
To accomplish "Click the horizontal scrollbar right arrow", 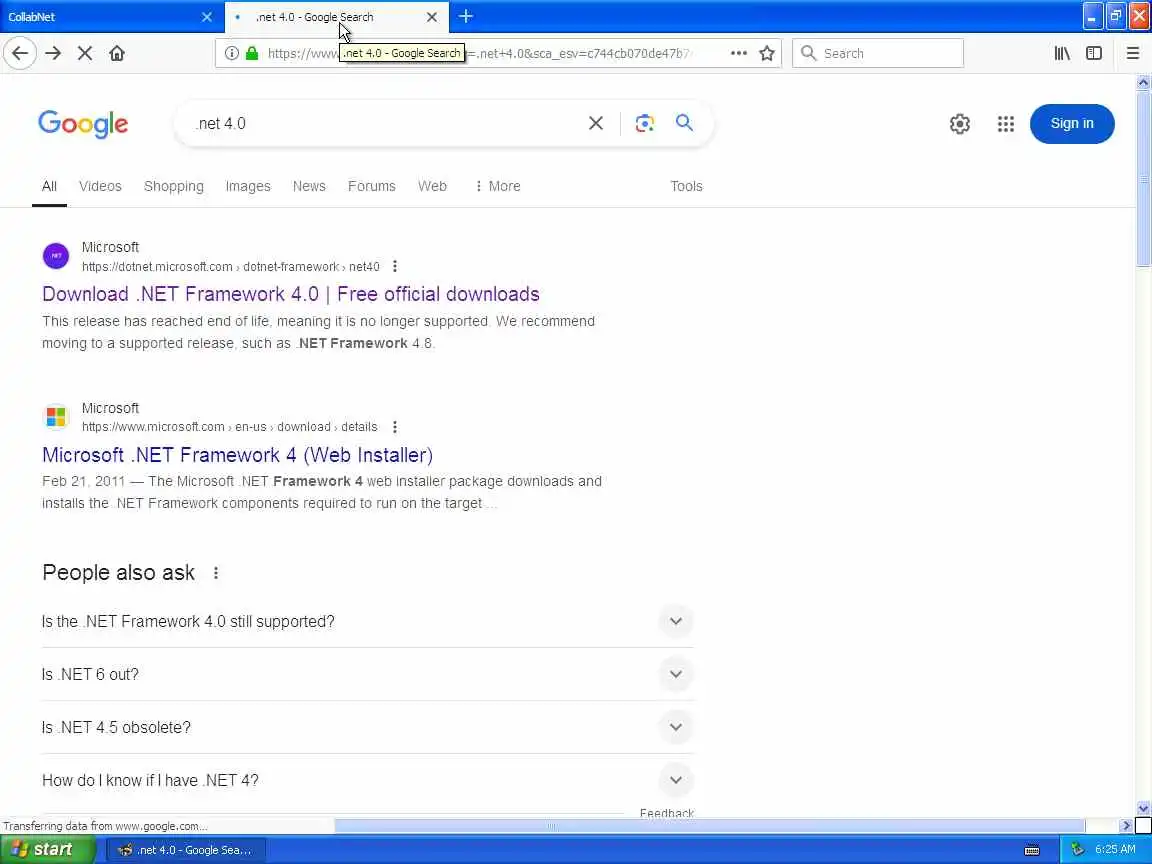I will pos(1126,826).
